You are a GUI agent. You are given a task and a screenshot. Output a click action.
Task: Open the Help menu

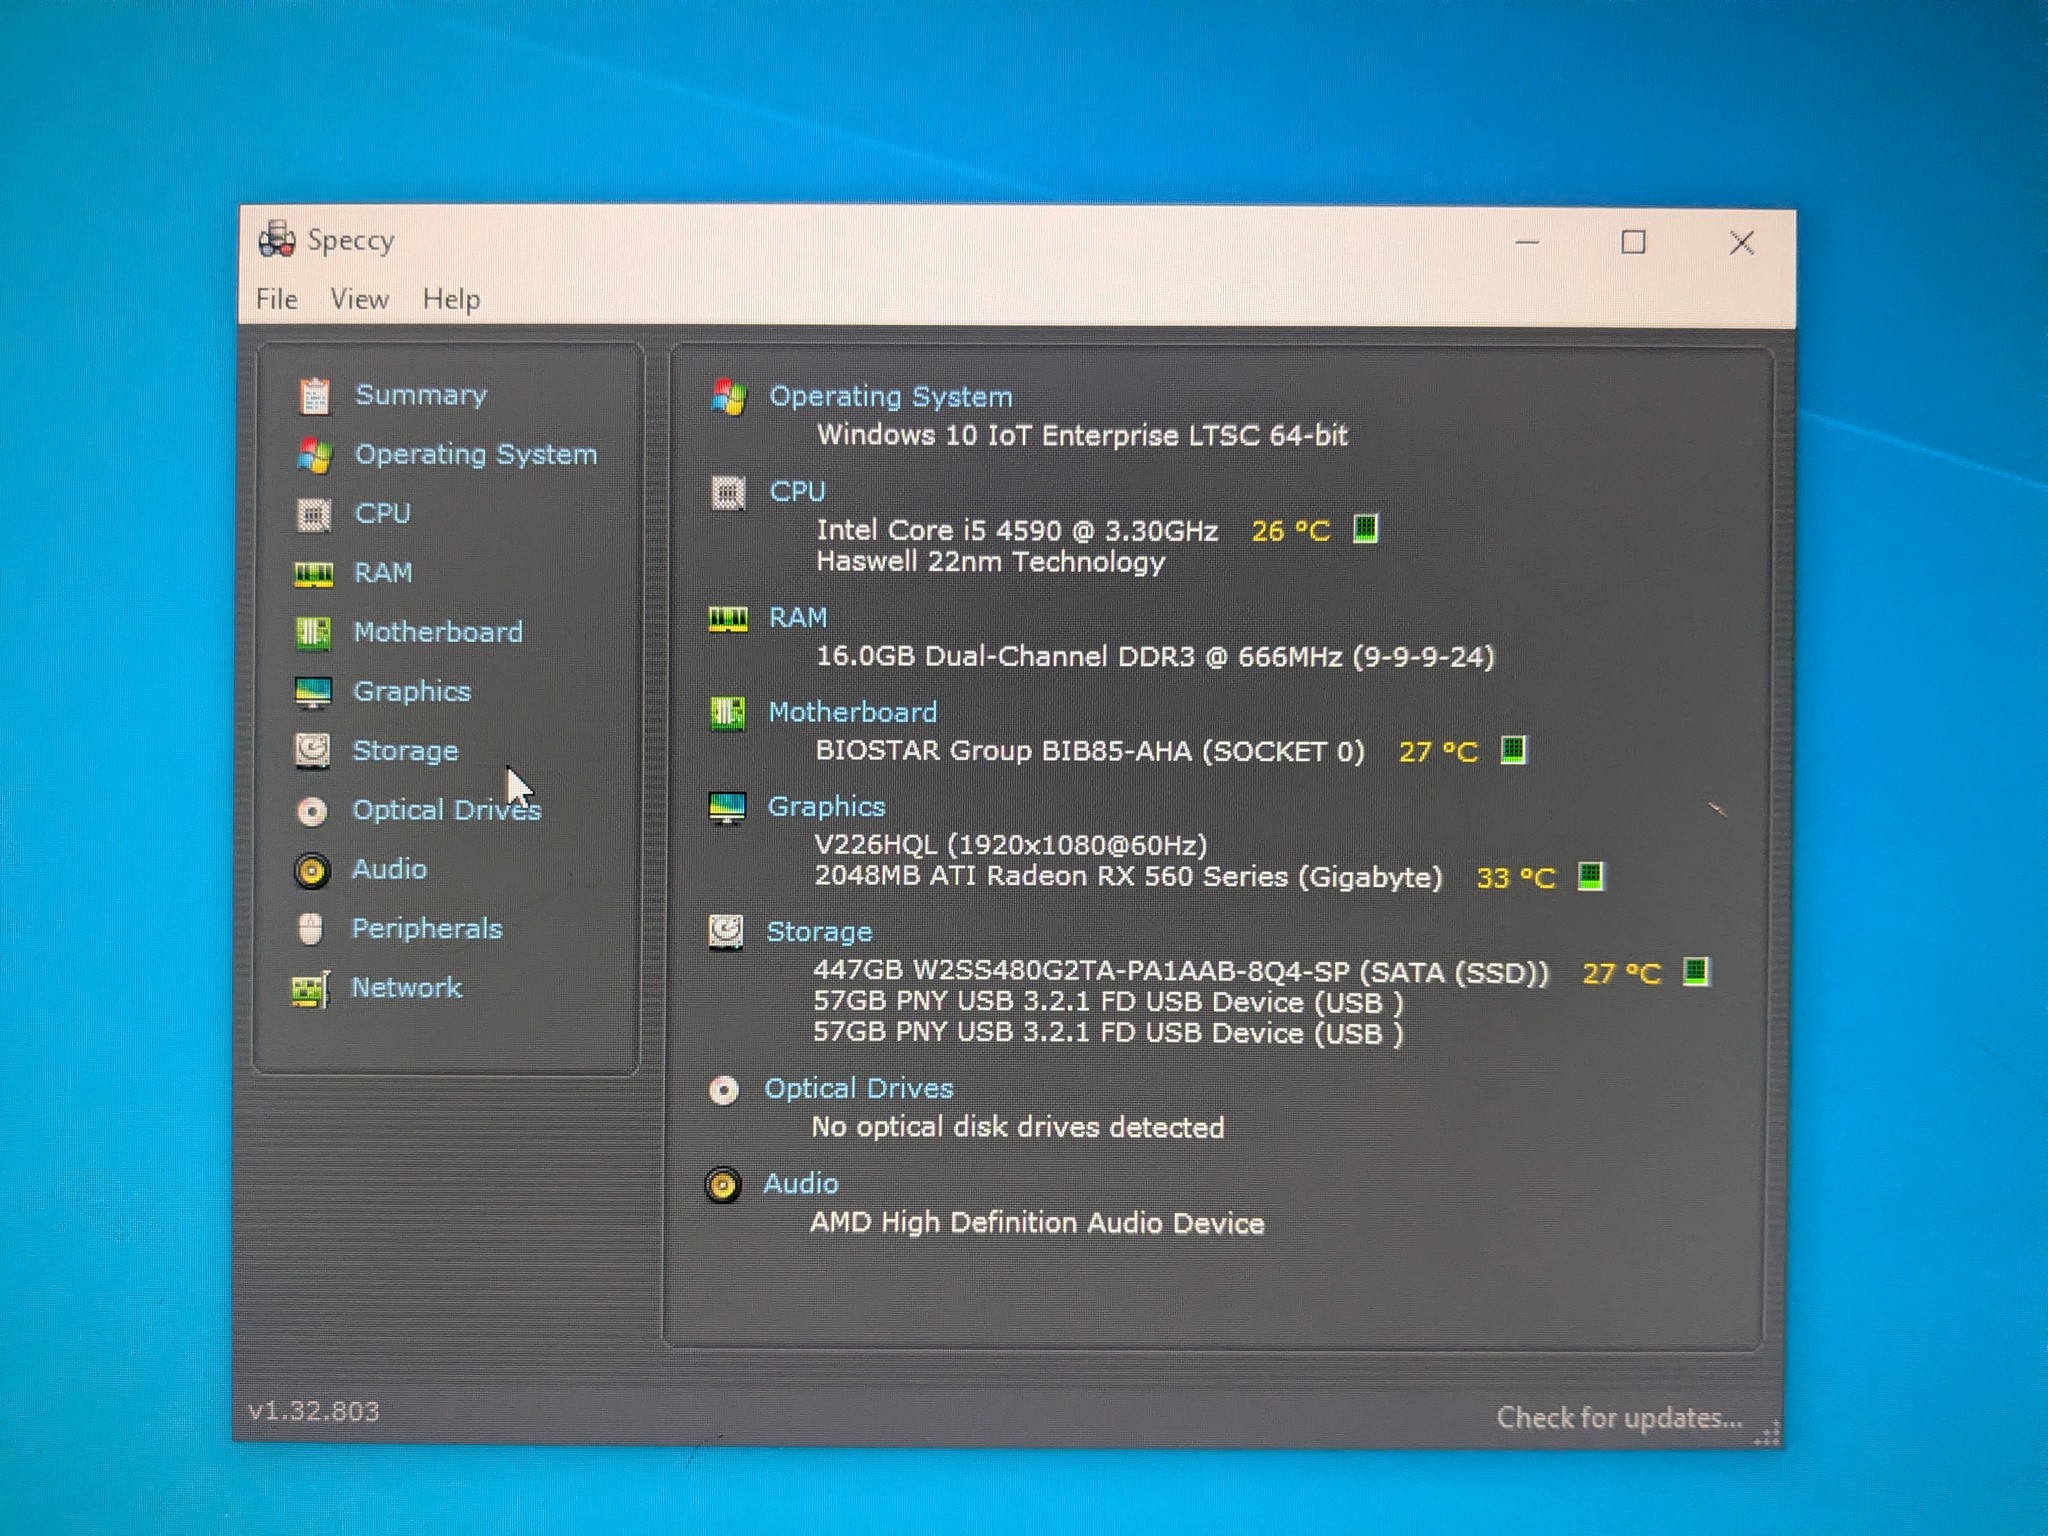pos(451,299)
